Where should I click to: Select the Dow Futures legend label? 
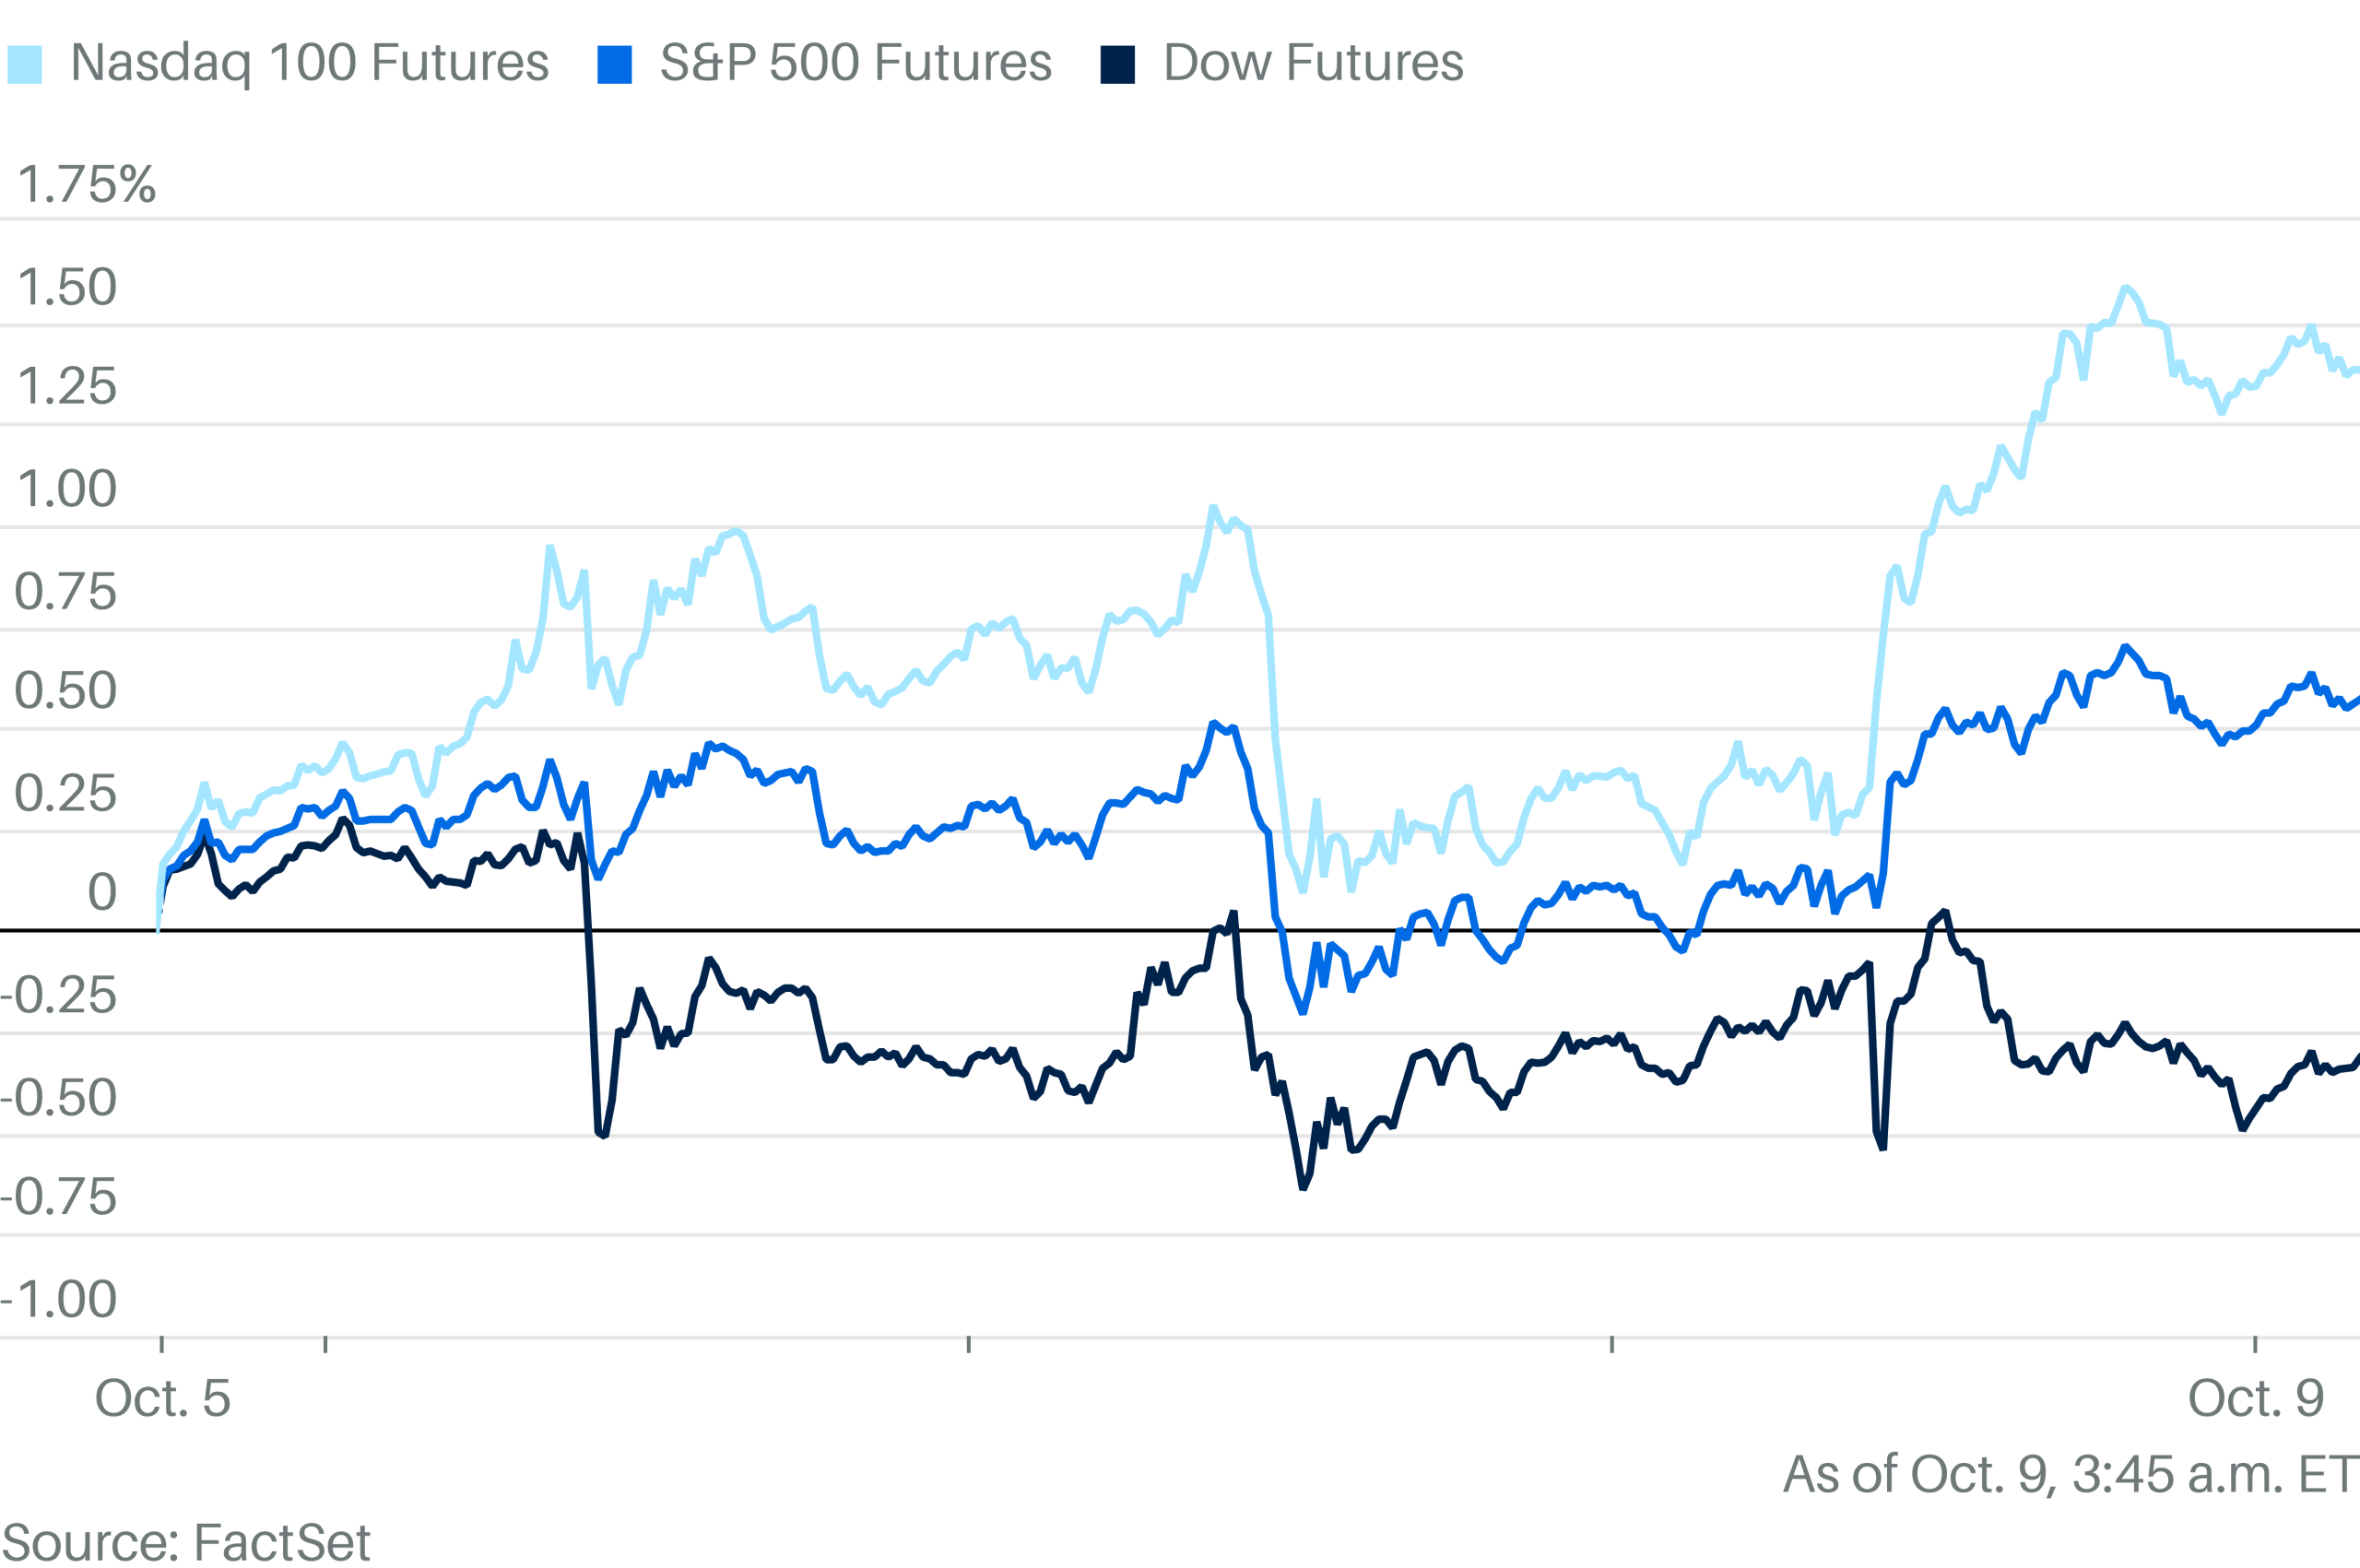[x=1313, y=63]
